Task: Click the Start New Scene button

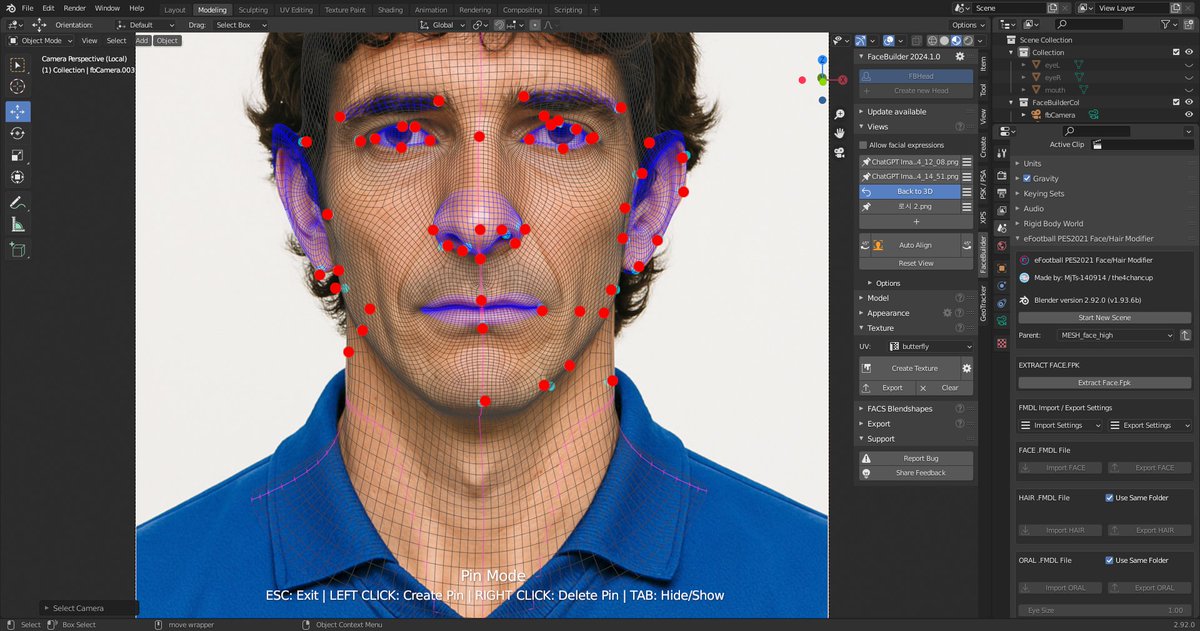Action: 1104,317
